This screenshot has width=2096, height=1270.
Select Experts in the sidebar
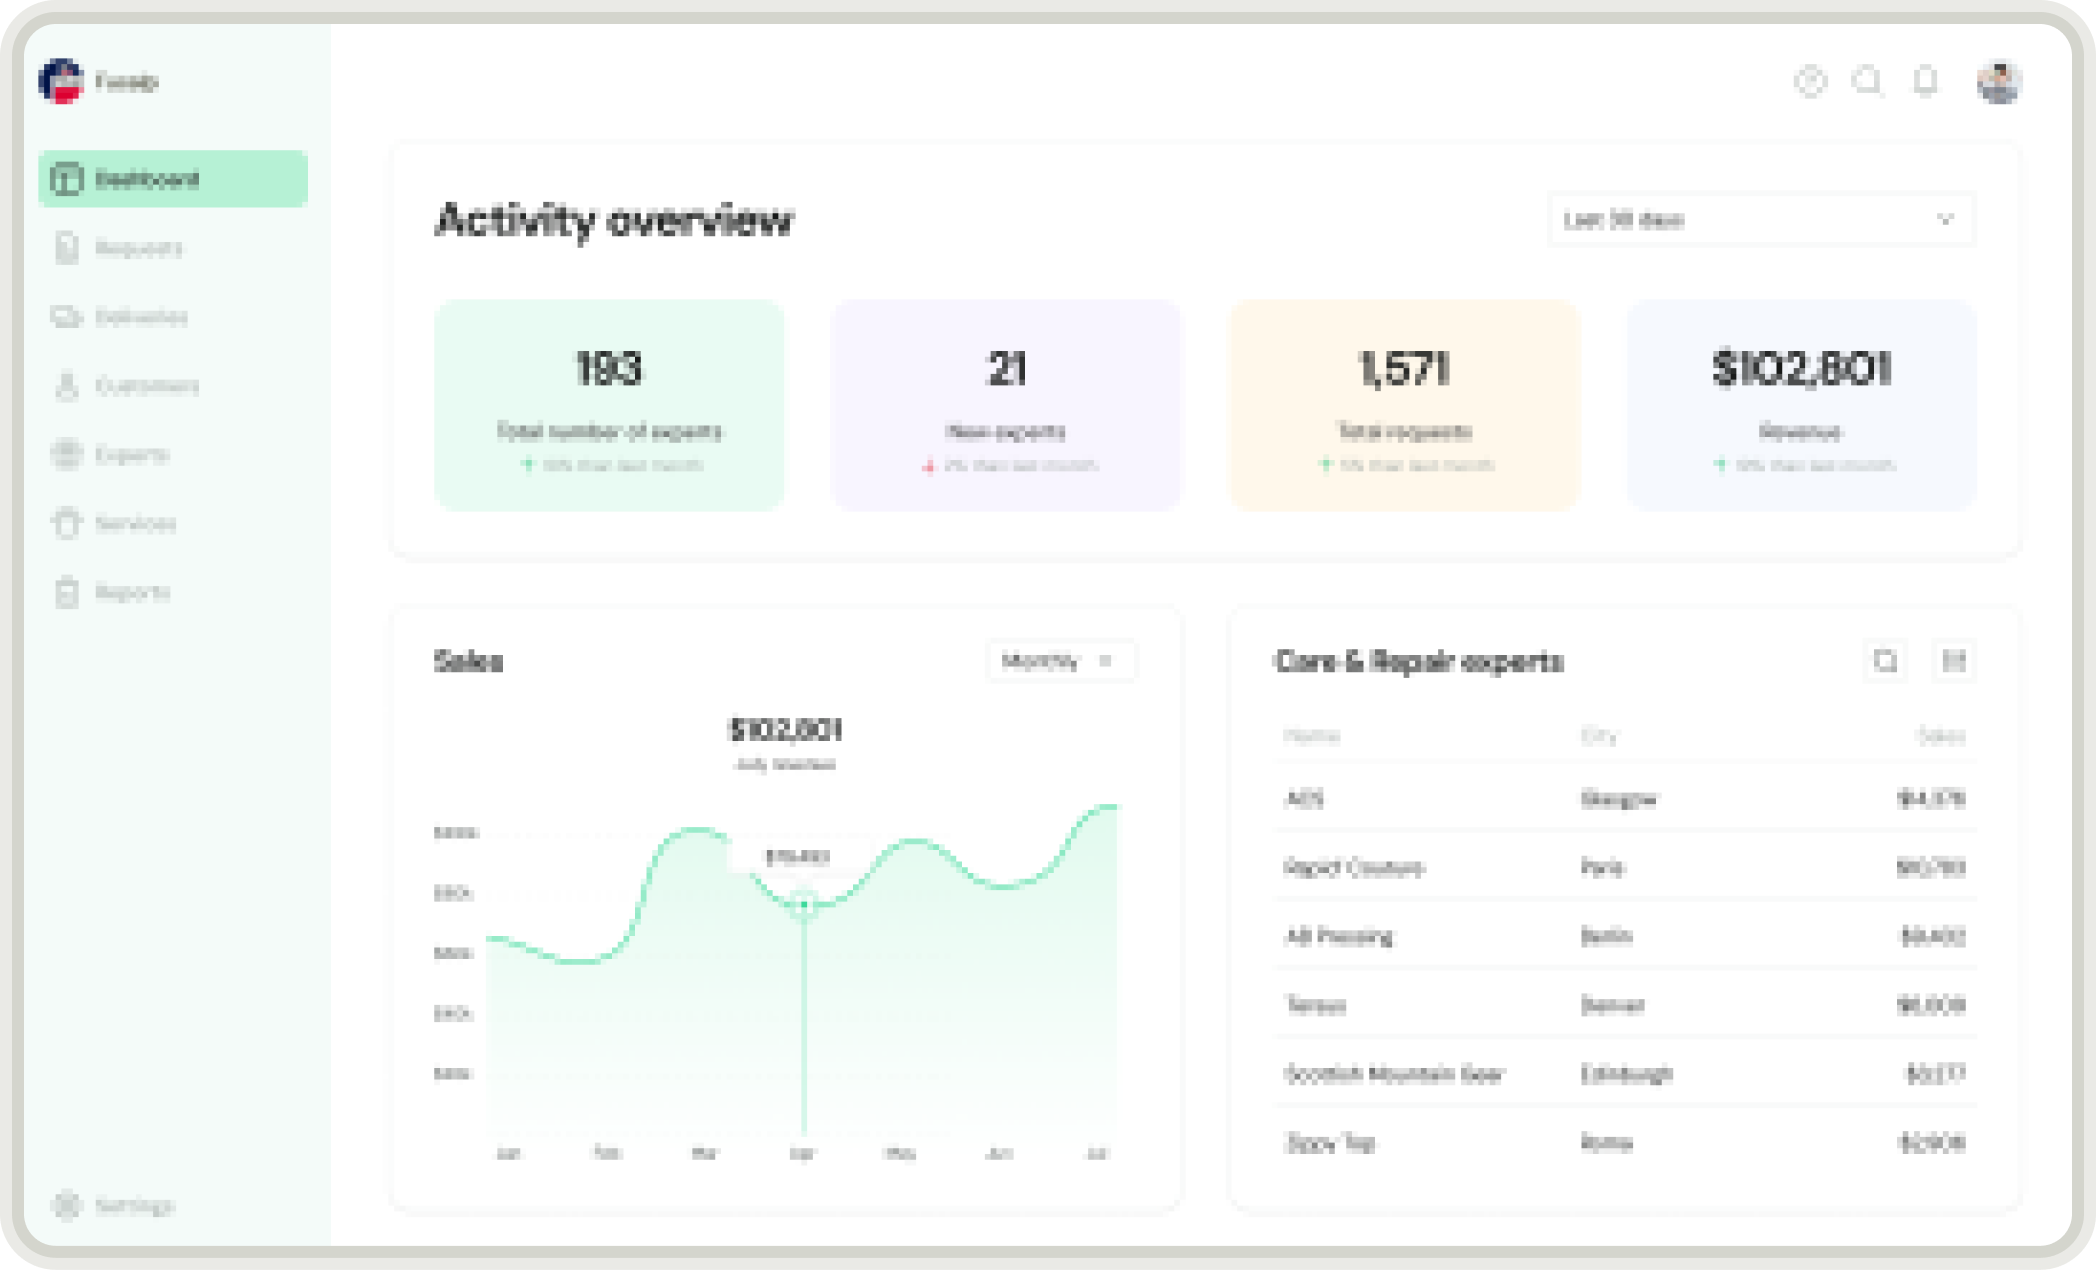(x=131, y=455)
